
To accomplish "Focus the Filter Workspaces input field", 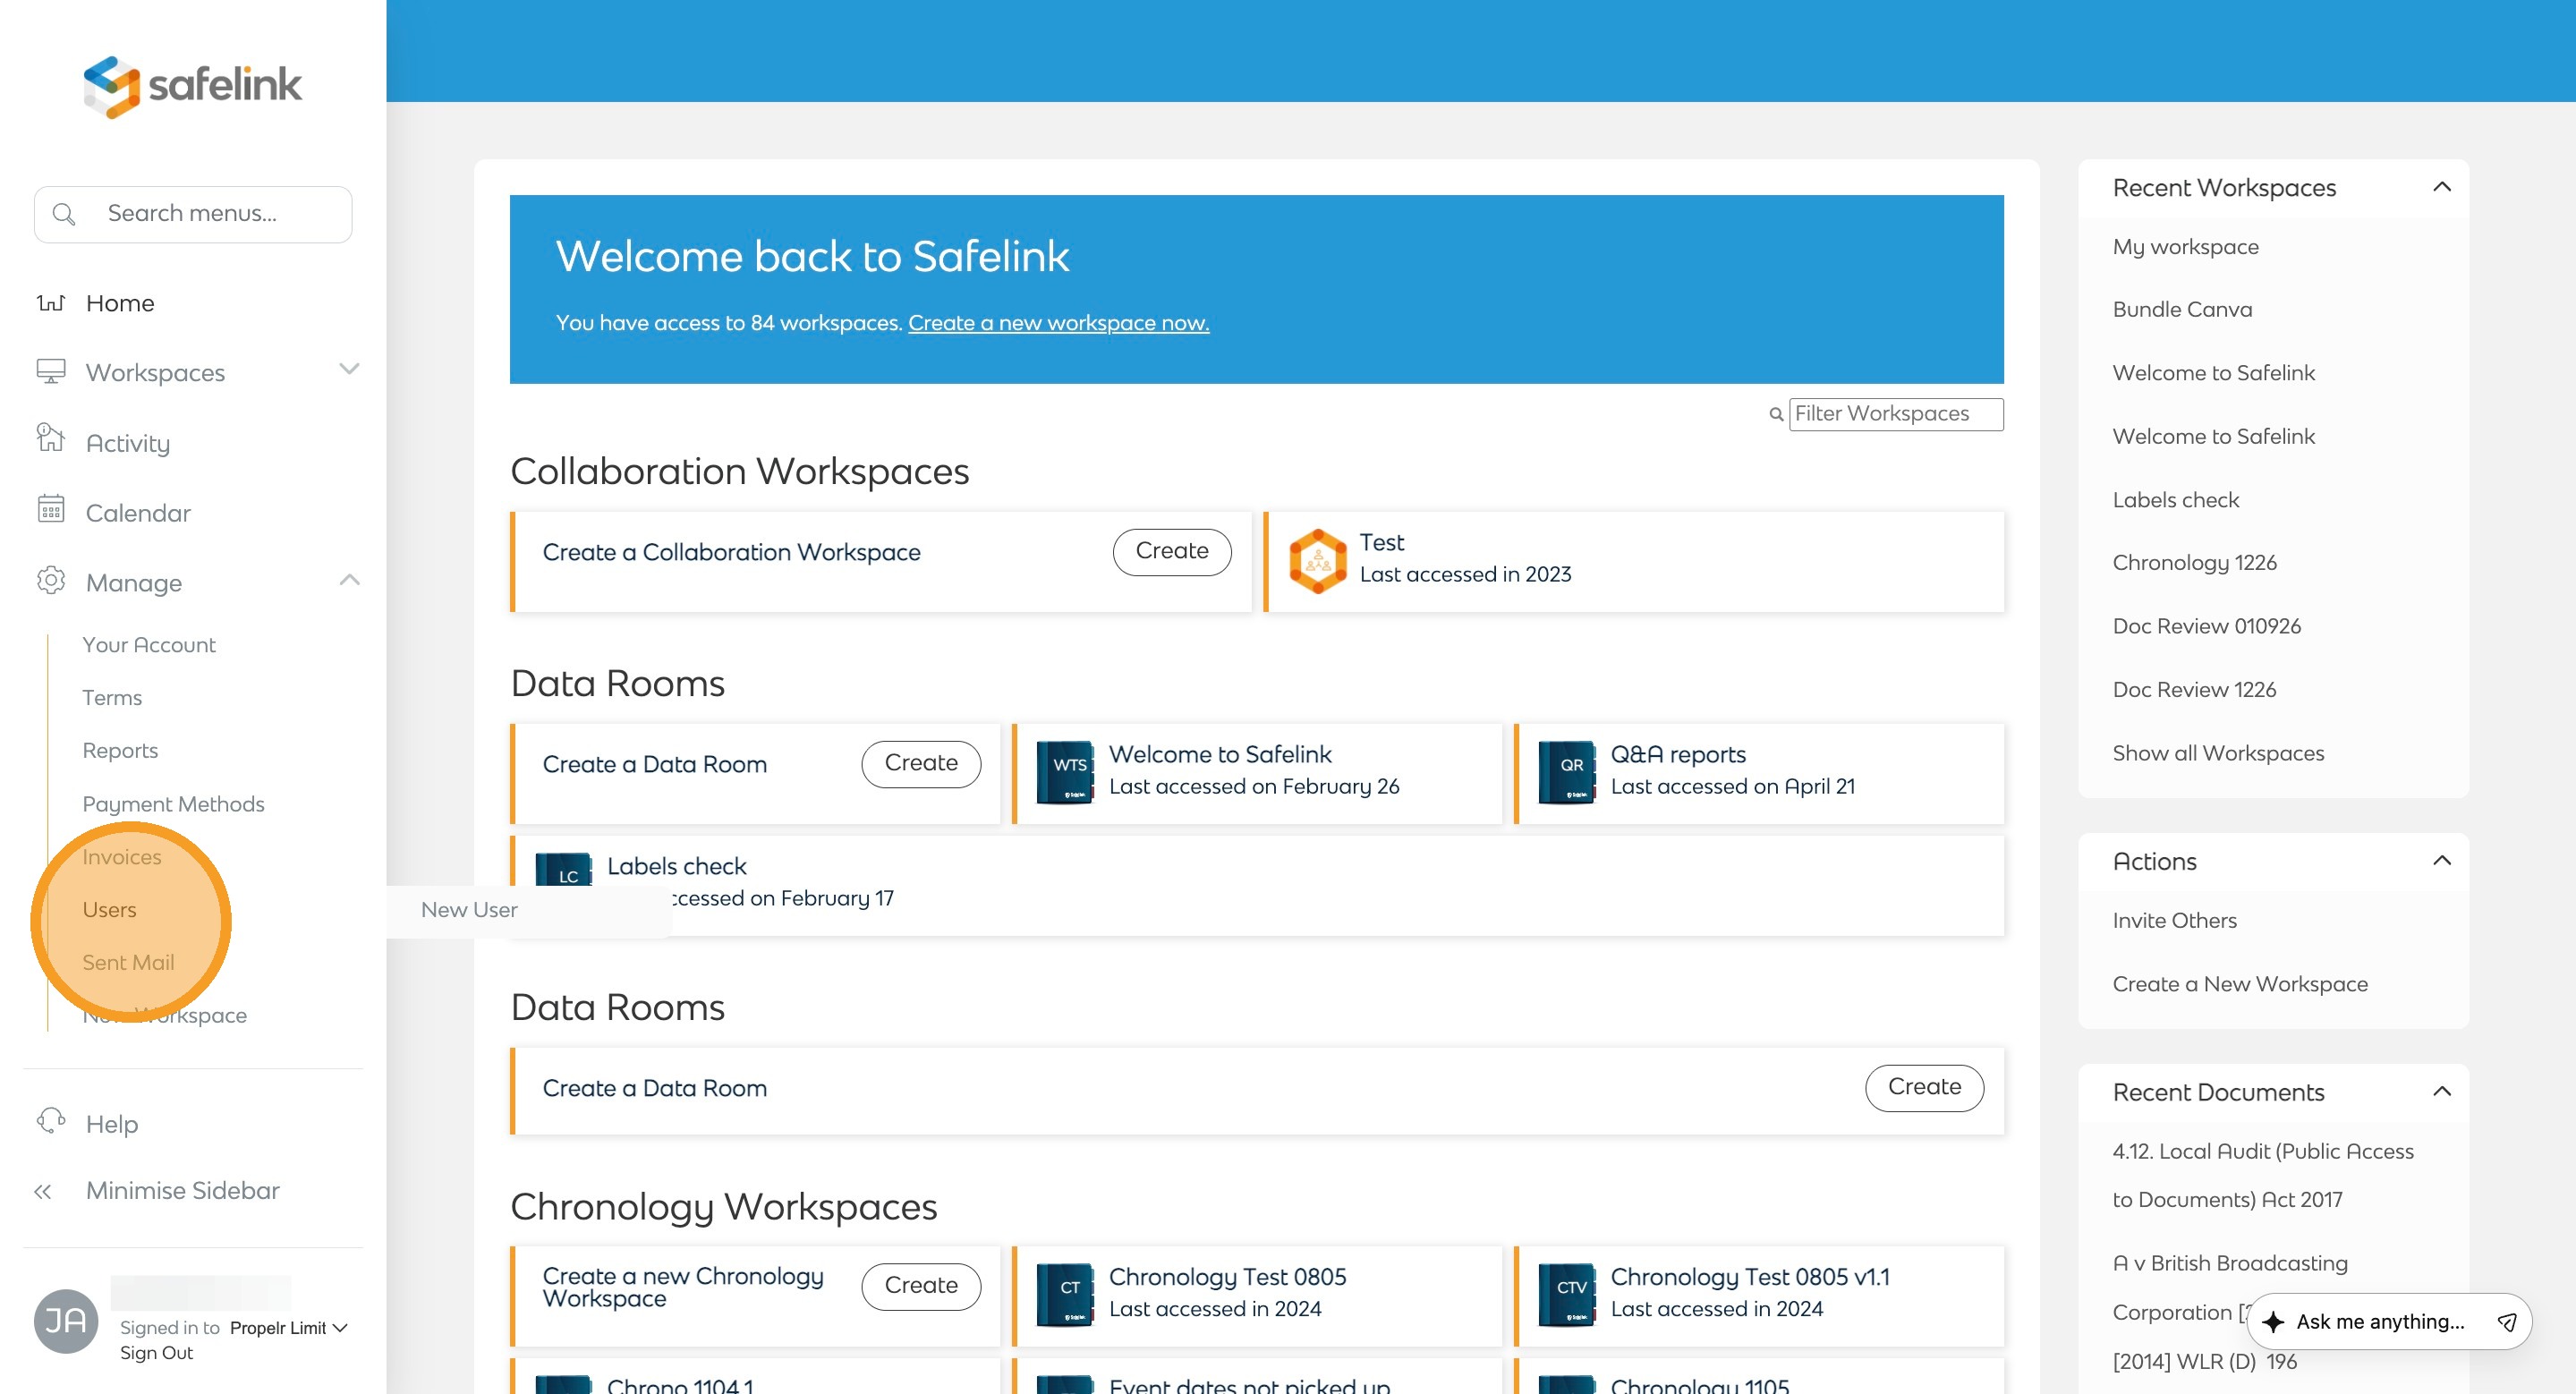I will (x=1895, y=414).
